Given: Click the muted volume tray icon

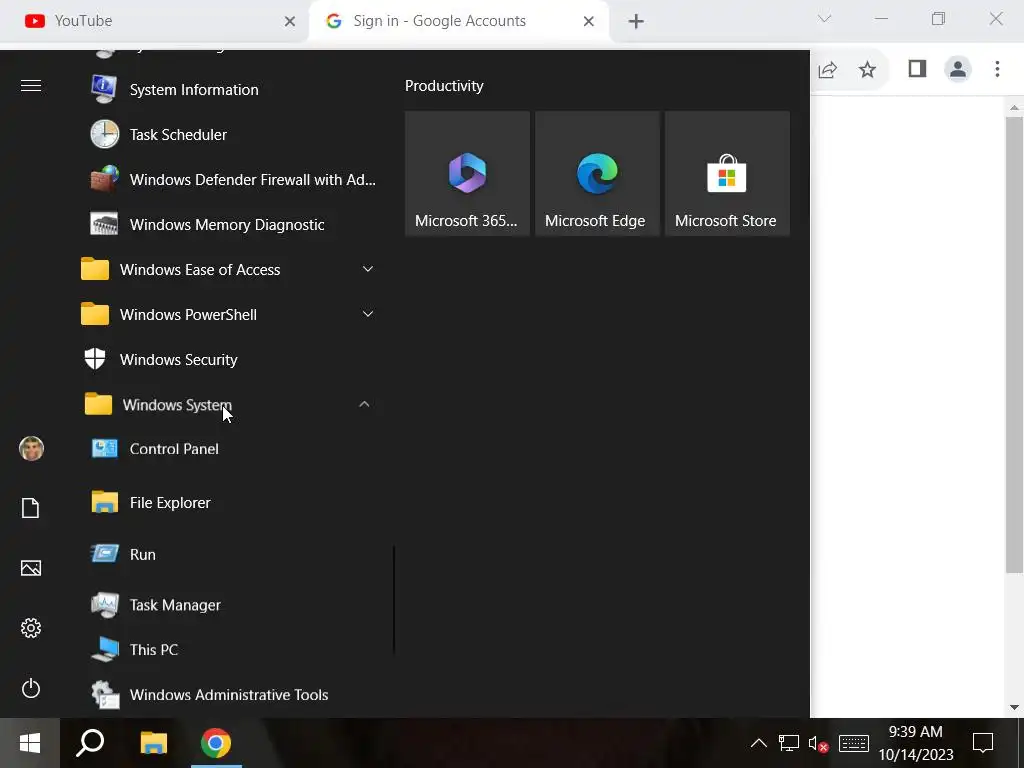Looking at the screenshot, I should point(818,743).
